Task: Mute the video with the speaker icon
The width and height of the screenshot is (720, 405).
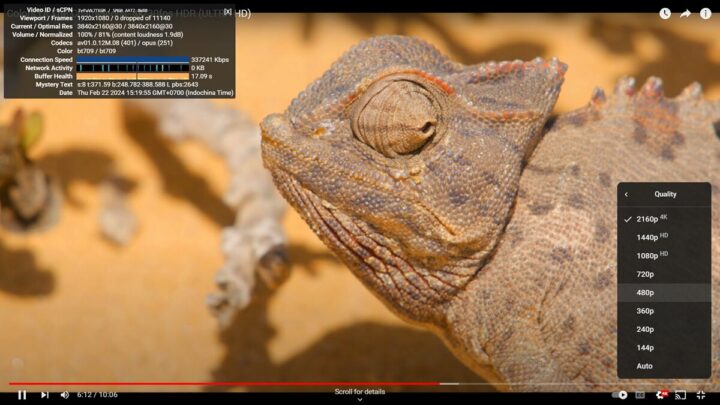Action: pos(65,395)
